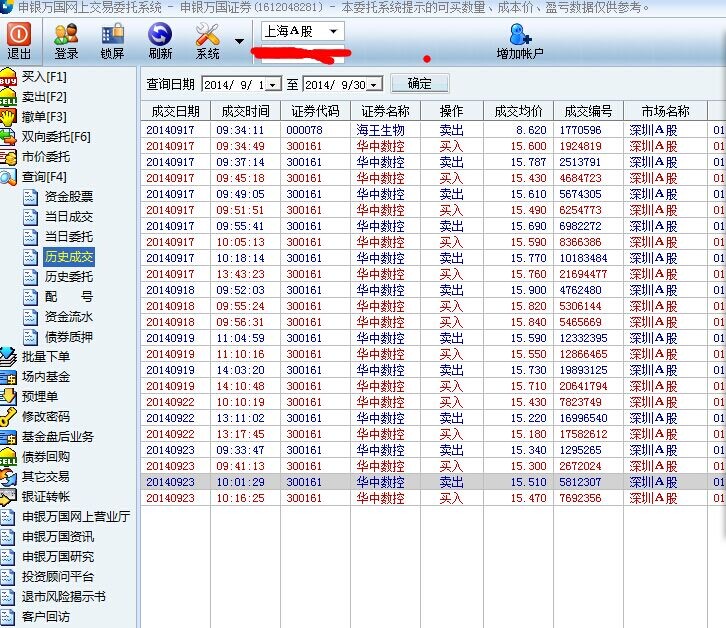Click the time cell 13:43:23

pos(240,274)
